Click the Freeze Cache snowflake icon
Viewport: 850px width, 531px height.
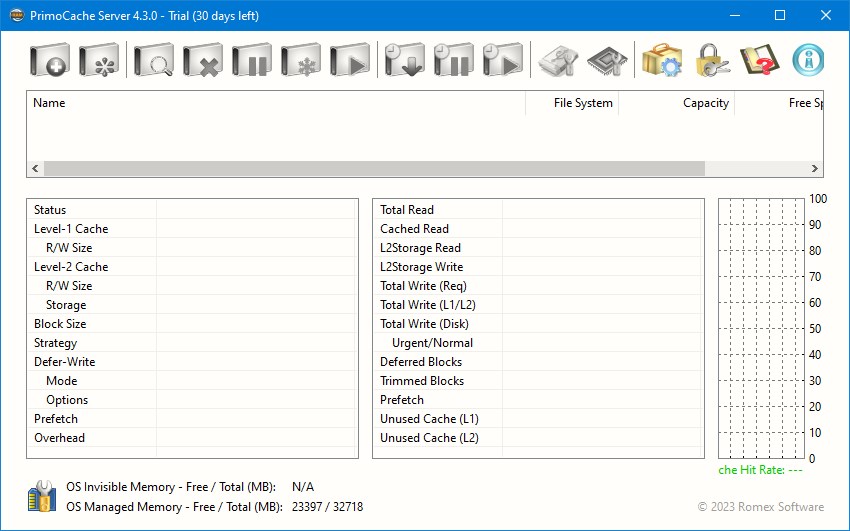click(x=301, y=60)
